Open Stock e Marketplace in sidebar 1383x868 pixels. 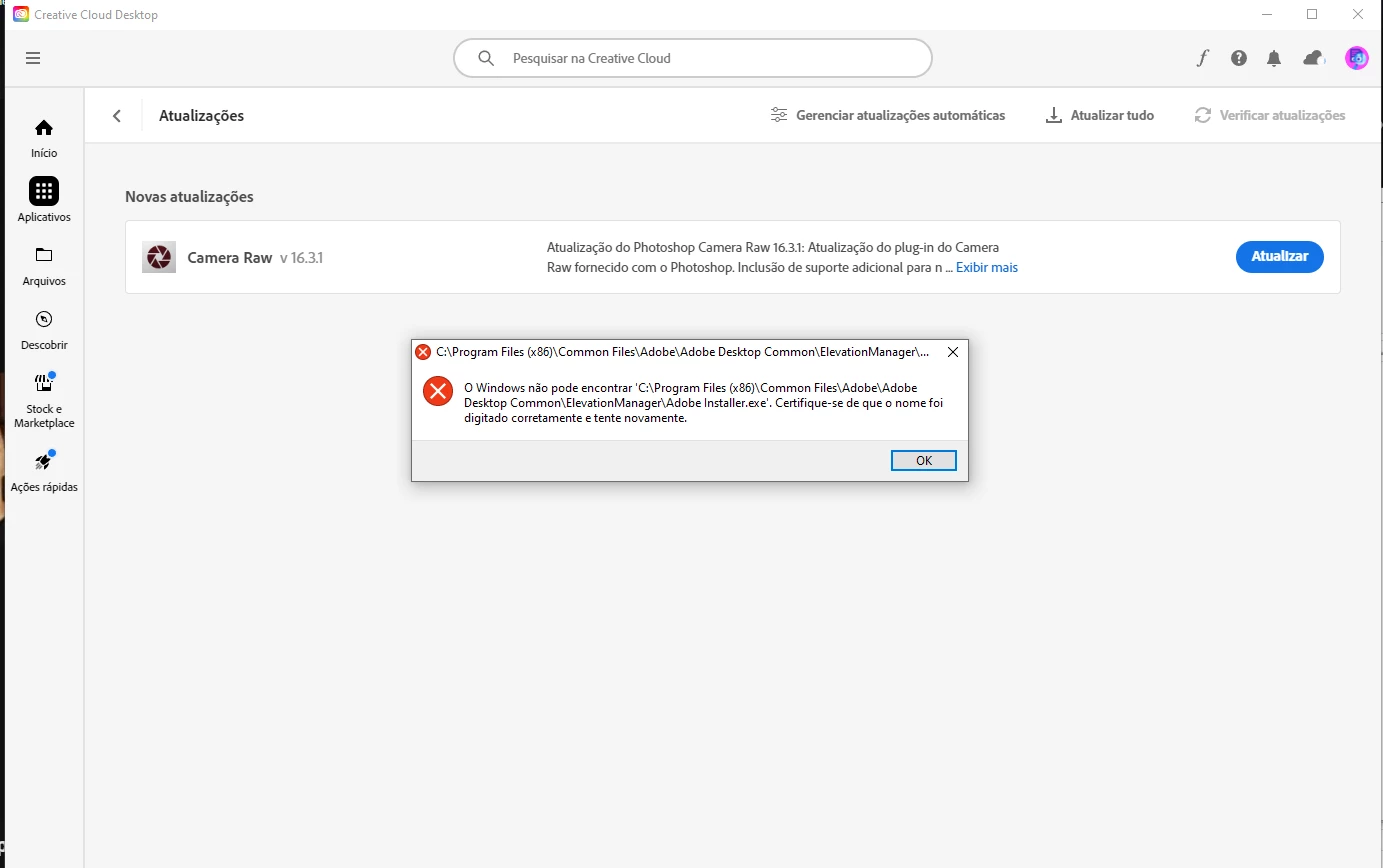pyautogui.click(x=44, y=401)
